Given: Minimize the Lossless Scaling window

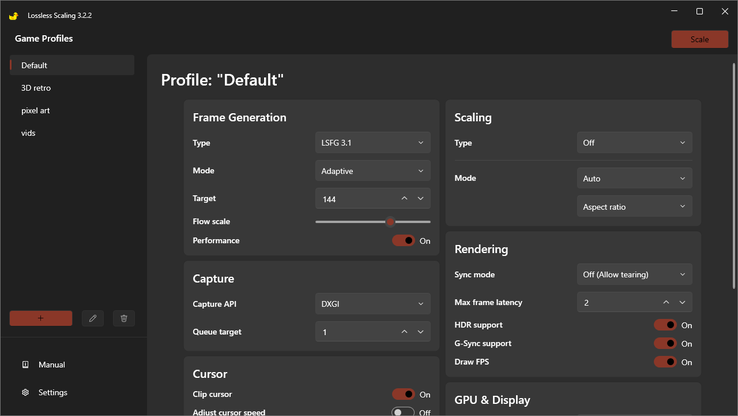Looking at the screenshot, I should click(674, 11).
